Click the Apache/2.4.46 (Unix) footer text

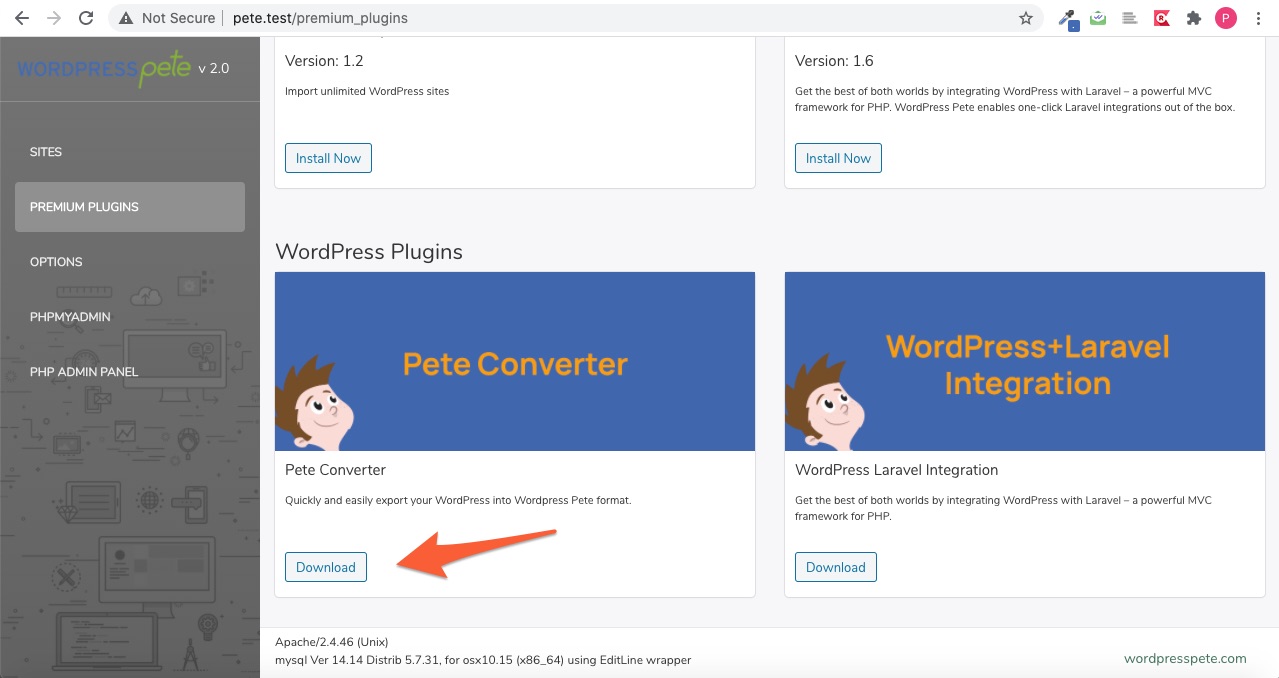coord(332,642)
